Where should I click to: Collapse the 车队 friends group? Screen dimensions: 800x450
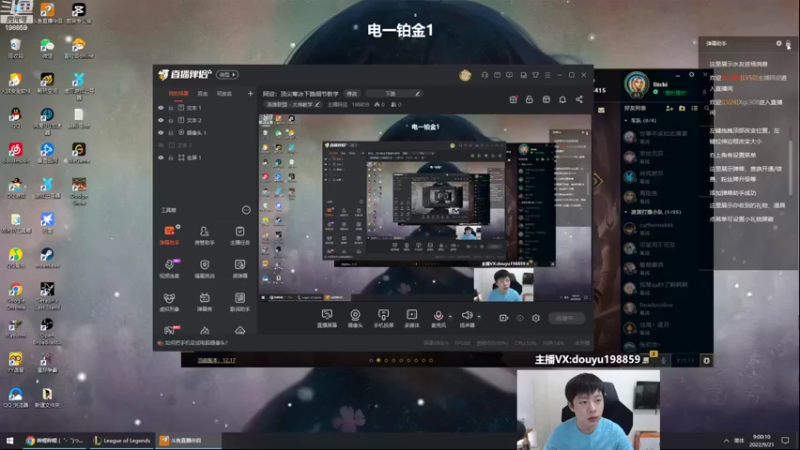point(626,120)
